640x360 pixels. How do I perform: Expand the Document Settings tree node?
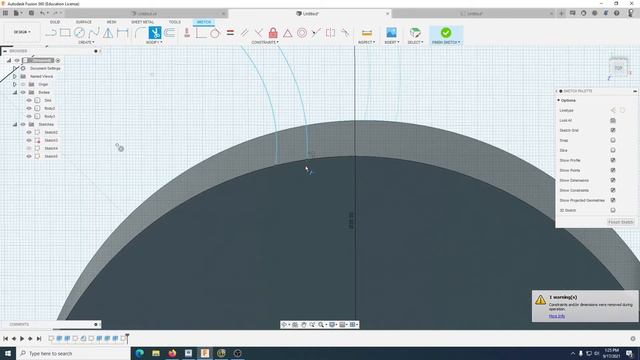tap(15, 68)
